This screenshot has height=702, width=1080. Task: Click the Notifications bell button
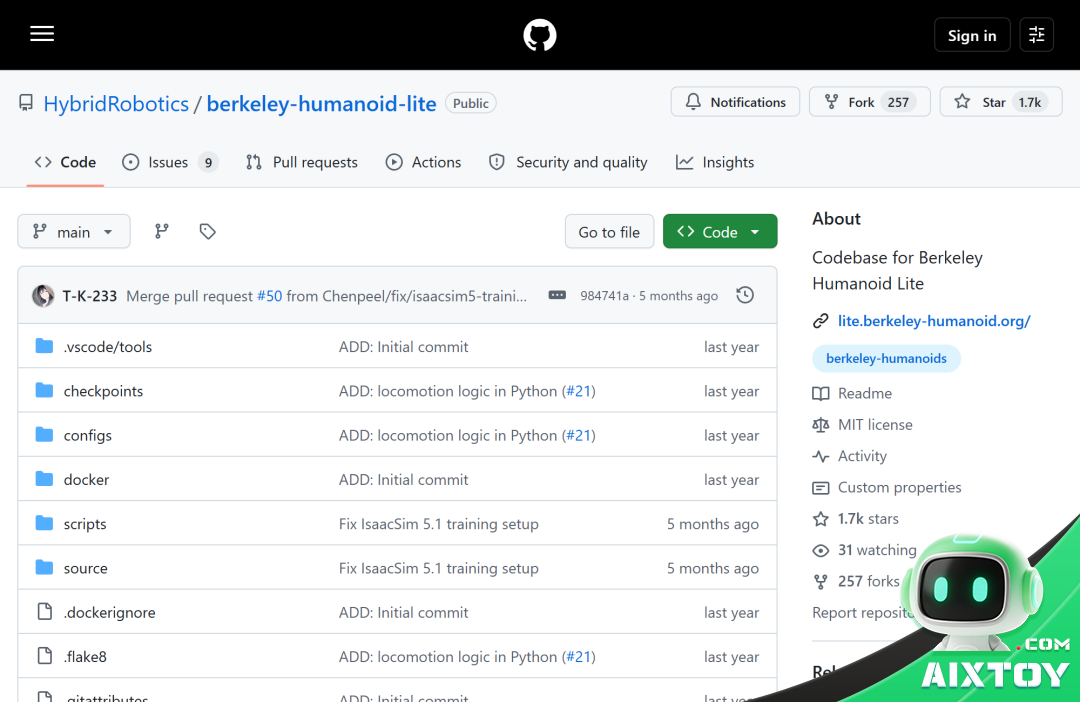coord(735,102)
